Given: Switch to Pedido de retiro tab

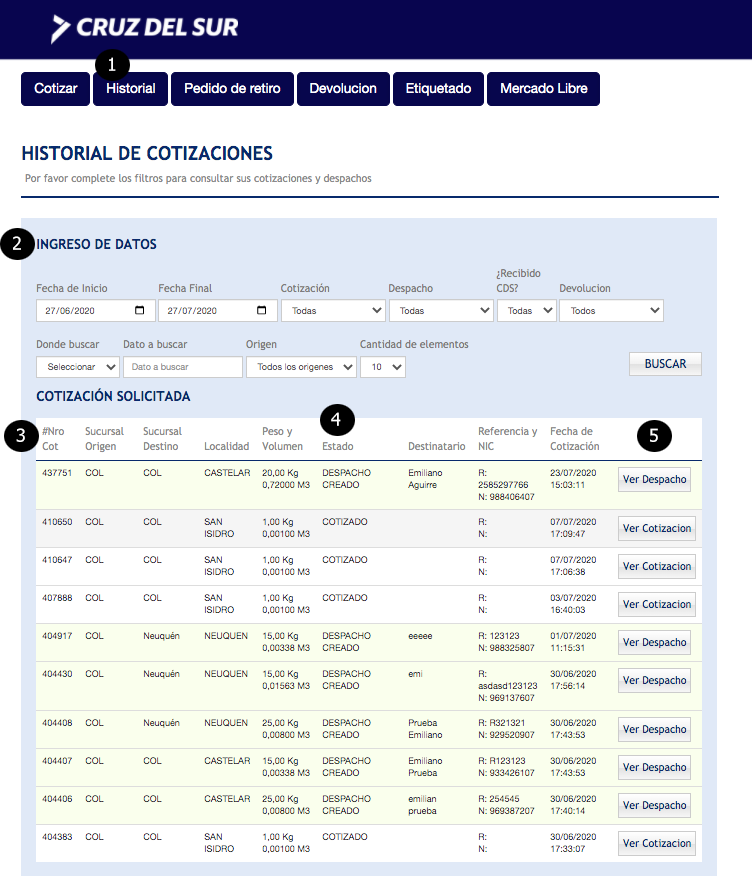Looking at the screenshot, I should 232,89.
